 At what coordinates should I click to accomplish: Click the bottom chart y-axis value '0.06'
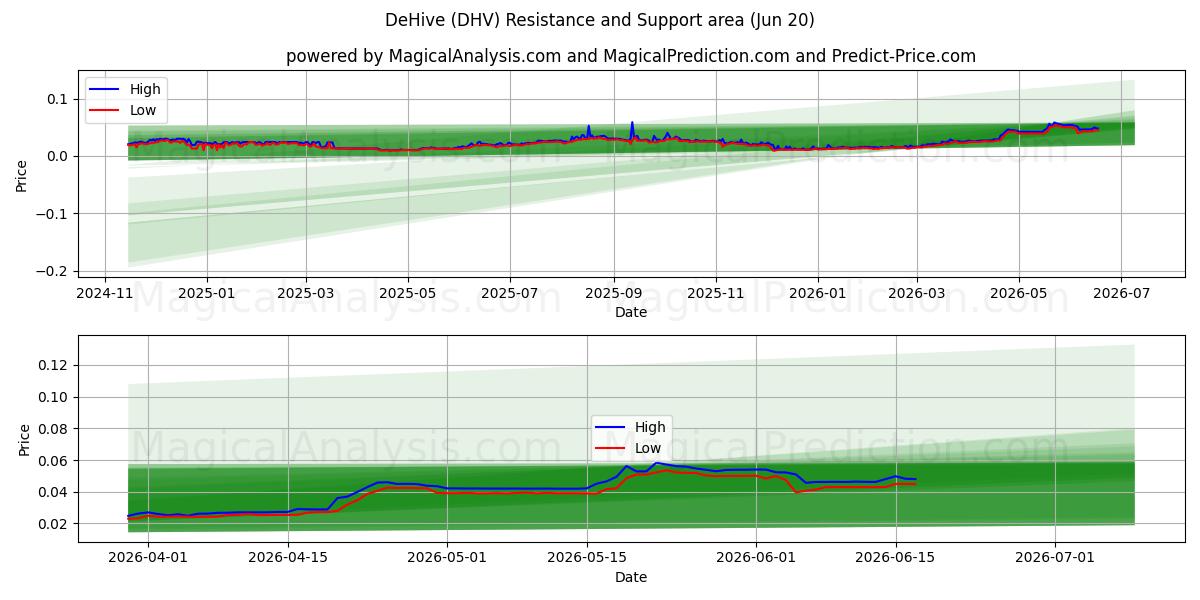(x=55, y=461)
